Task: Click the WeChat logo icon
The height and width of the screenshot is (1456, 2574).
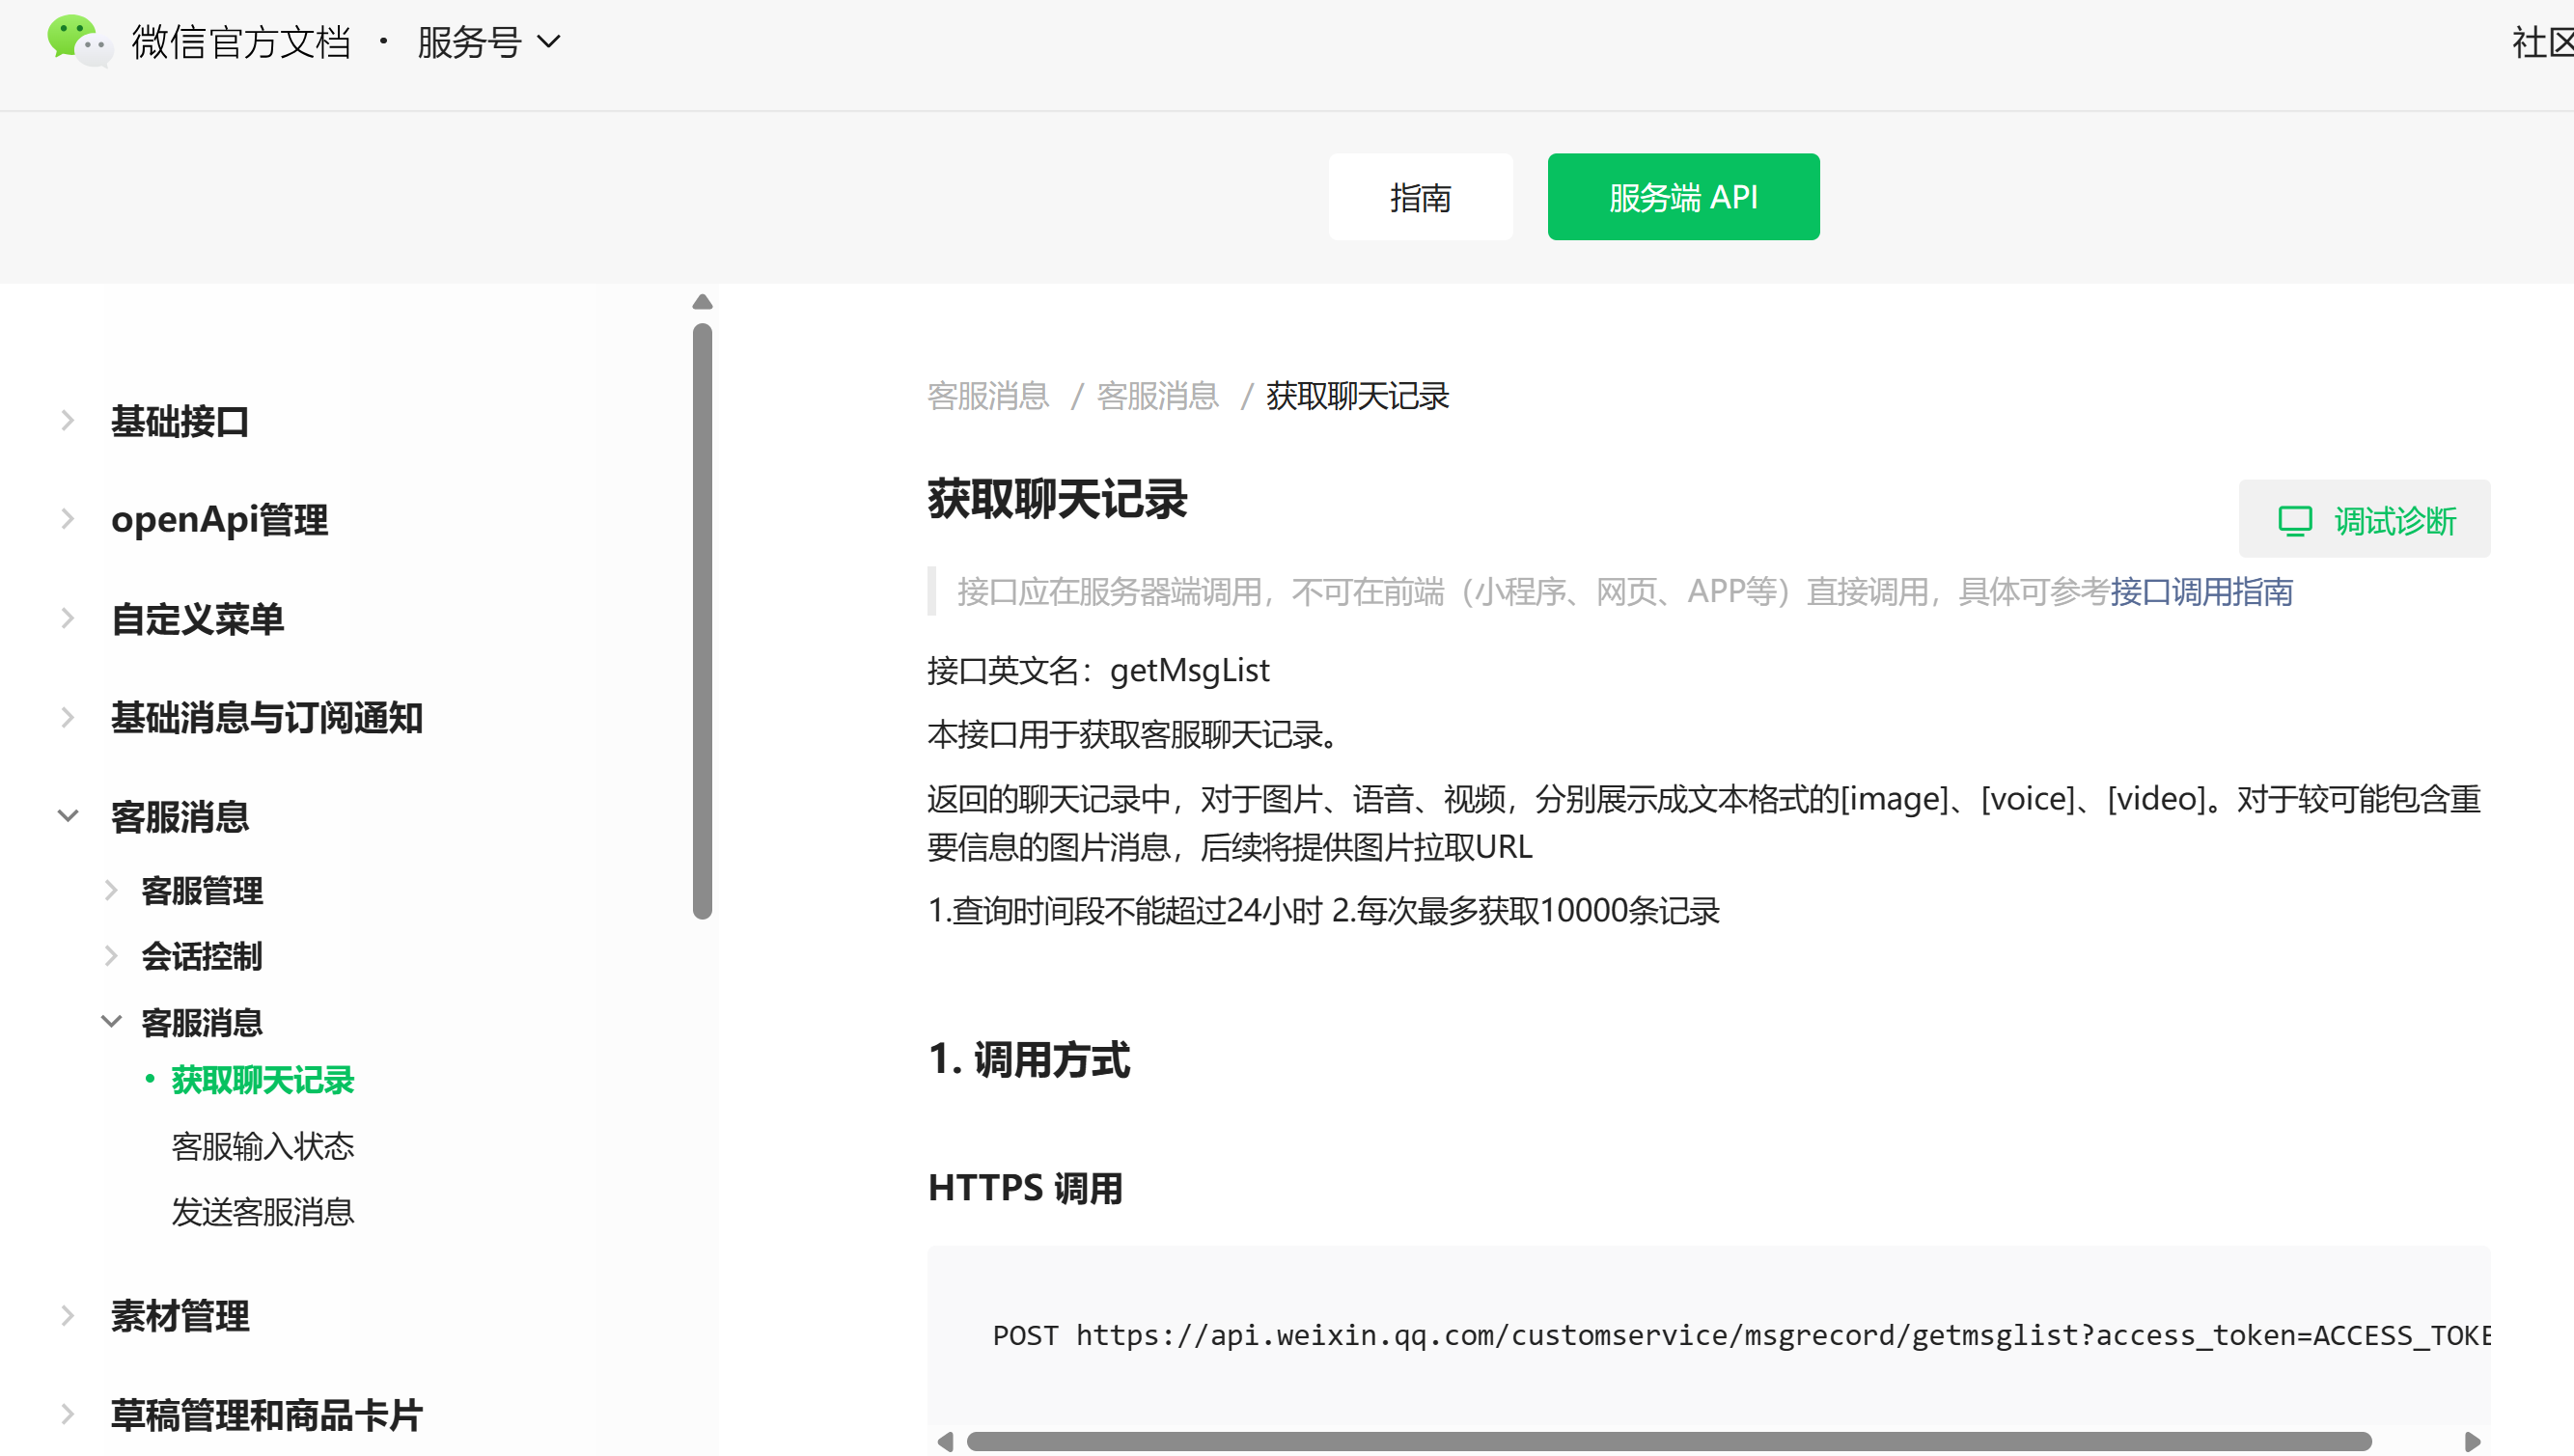Action: click(78, 41)
